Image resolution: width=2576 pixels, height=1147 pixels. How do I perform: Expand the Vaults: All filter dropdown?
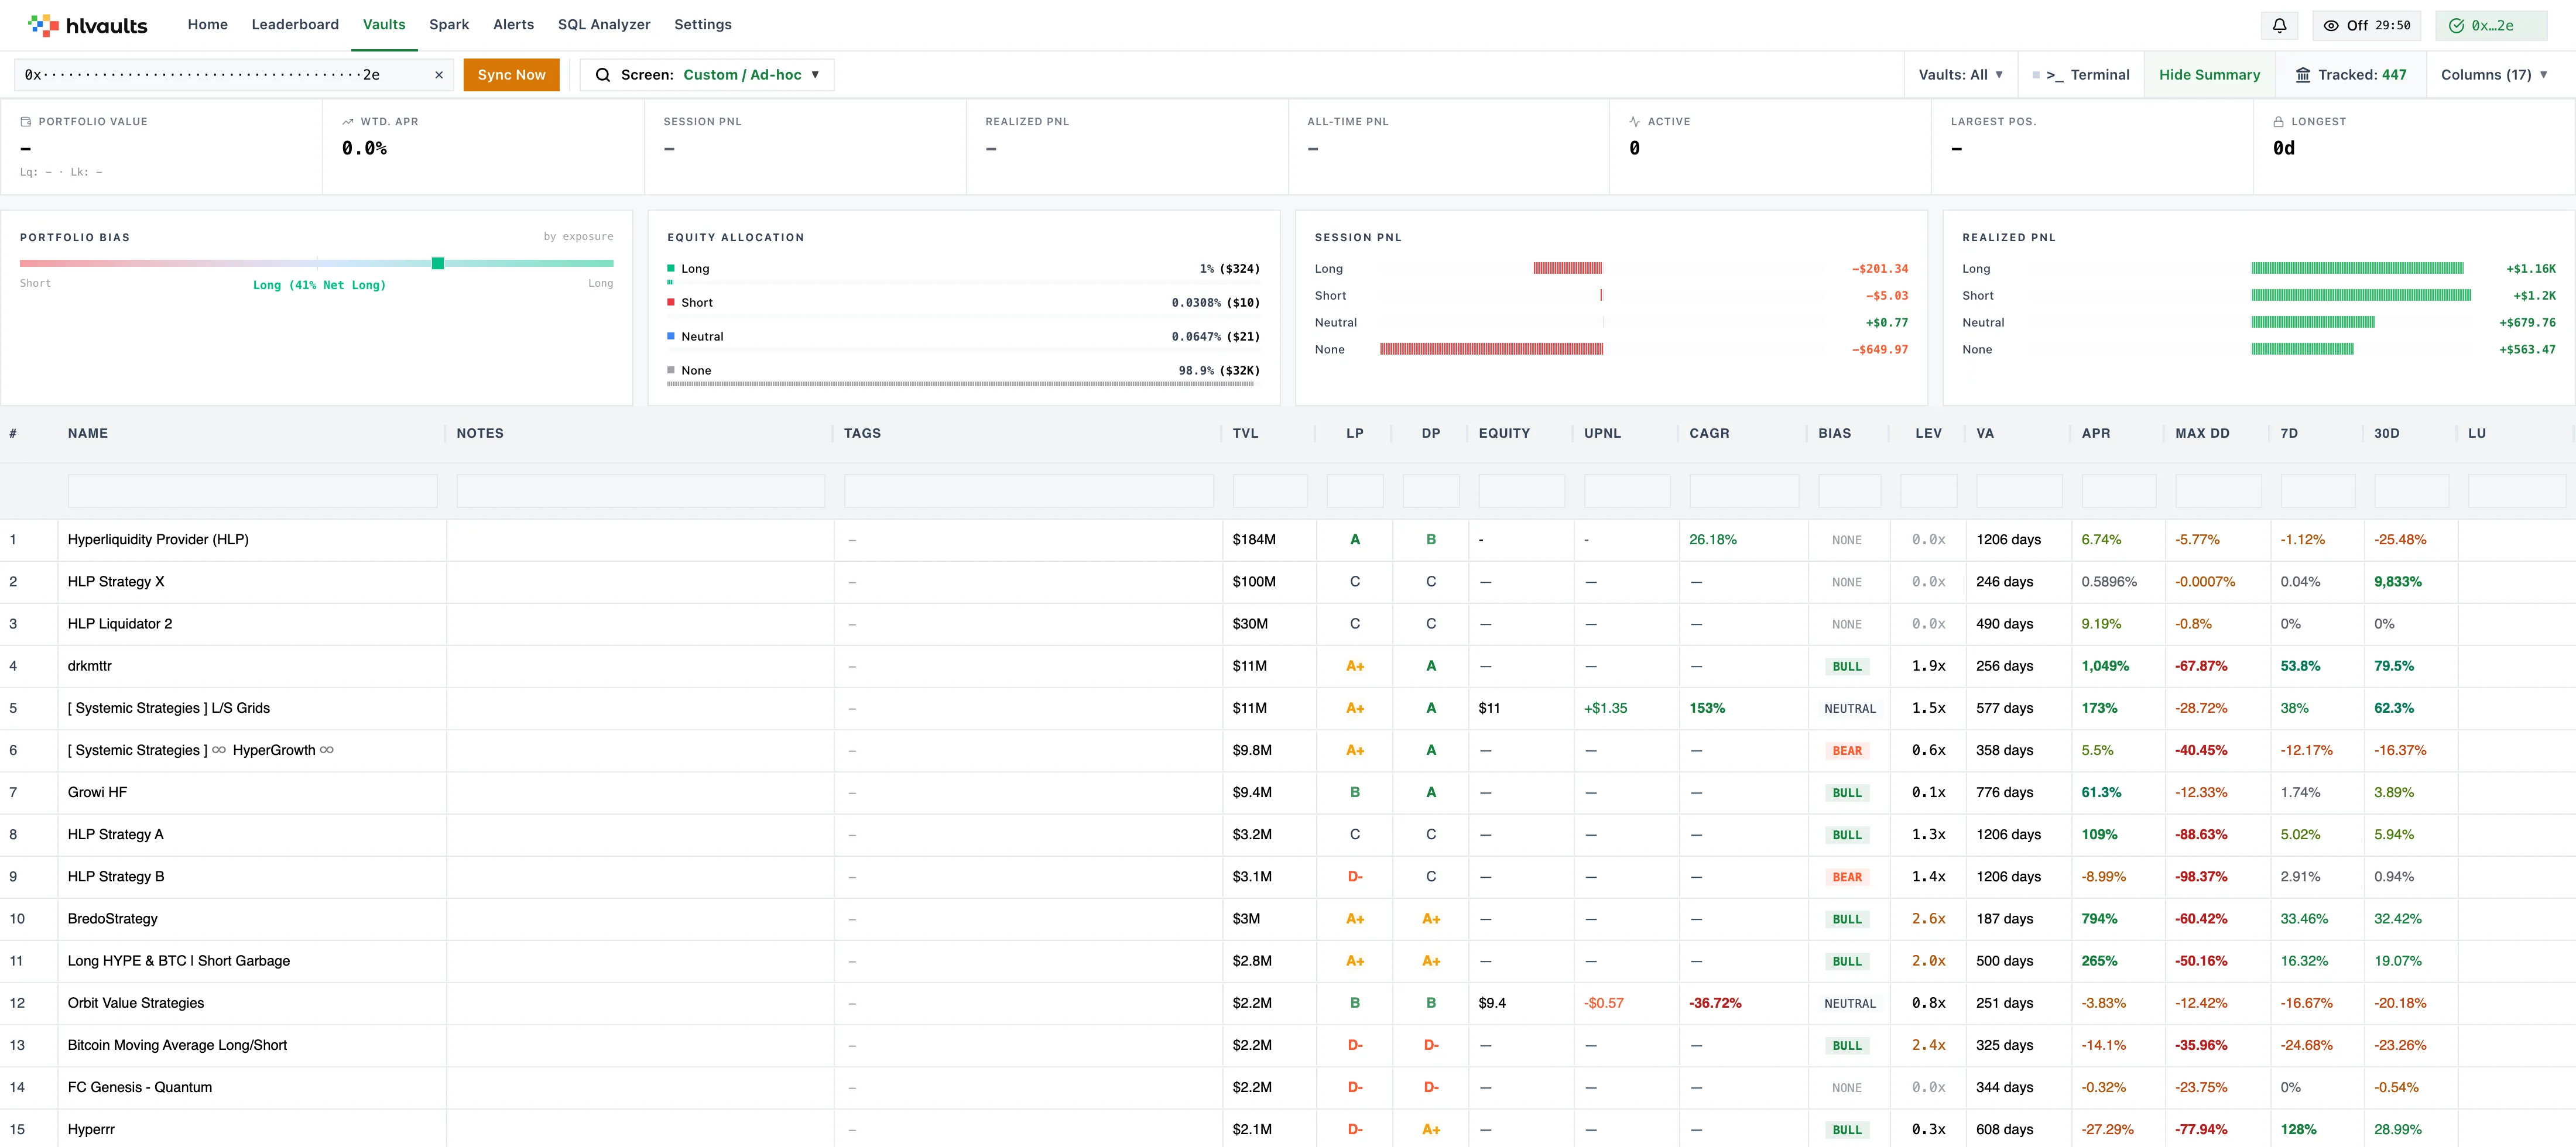coord(1961,75)
